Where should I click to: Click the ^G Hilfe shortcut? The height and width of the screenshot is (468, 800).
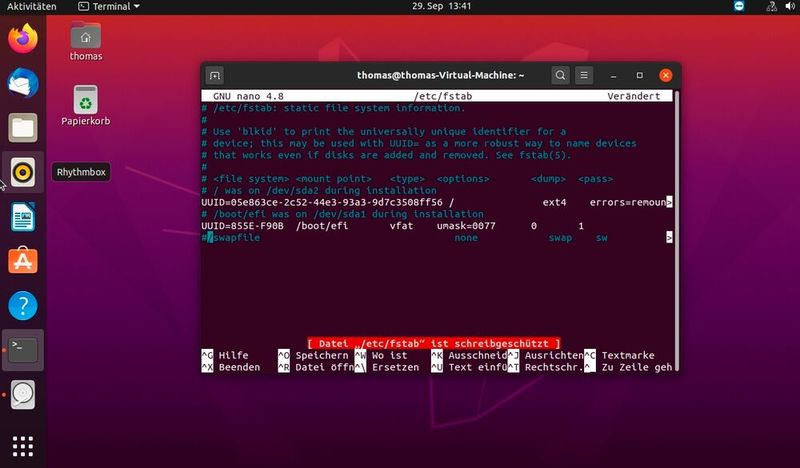coord(225,356)
